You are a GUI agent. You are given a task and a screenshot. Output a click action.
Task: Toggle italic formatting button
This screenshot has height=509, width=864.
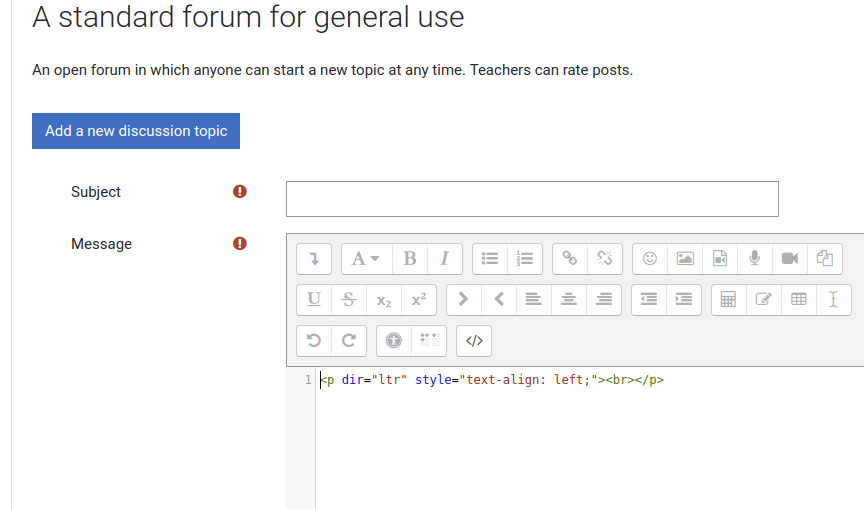coord(445,258)
